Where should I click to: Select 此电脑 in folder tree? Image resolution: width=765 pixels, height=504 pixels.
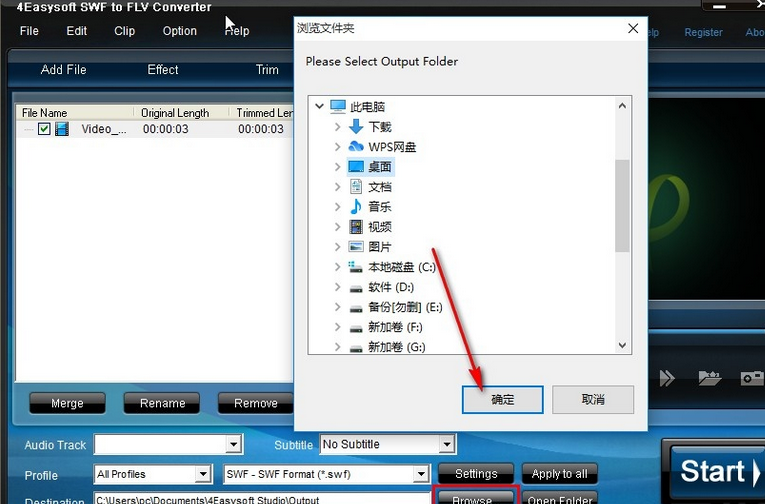click(367, 106)
